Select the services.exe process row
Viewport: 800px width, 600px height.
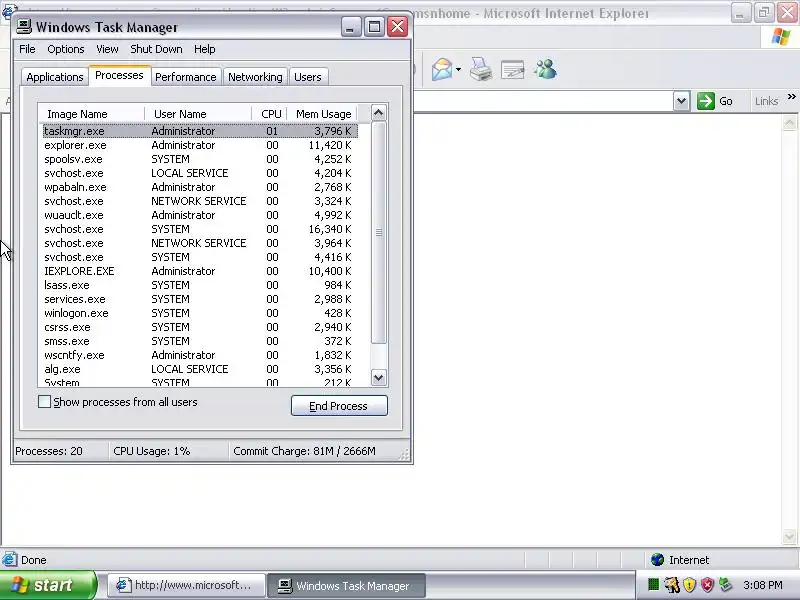pos(200,299)
